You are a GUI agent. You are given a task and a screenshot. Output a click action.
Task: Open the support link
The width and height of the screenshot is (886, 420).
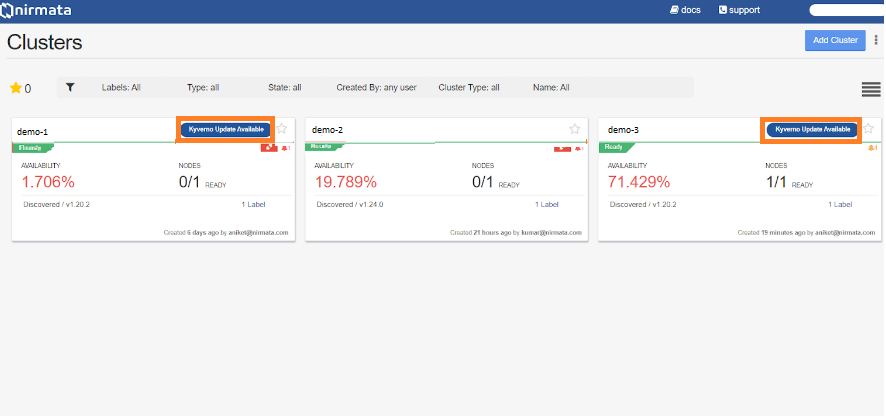[x=739, y=10]
